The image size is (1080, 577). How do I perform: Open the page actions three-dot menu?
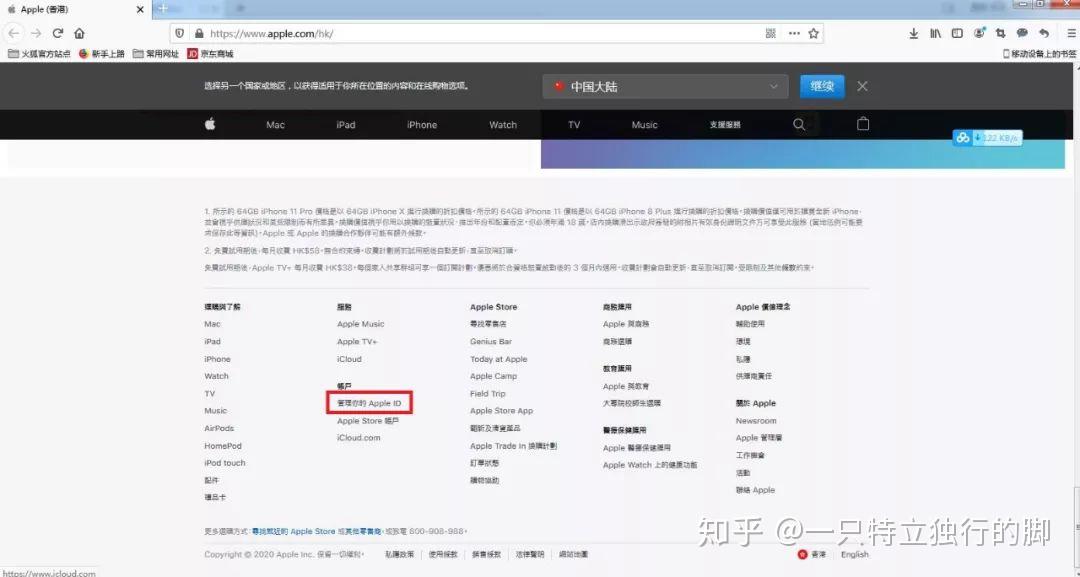pos(794,33)
